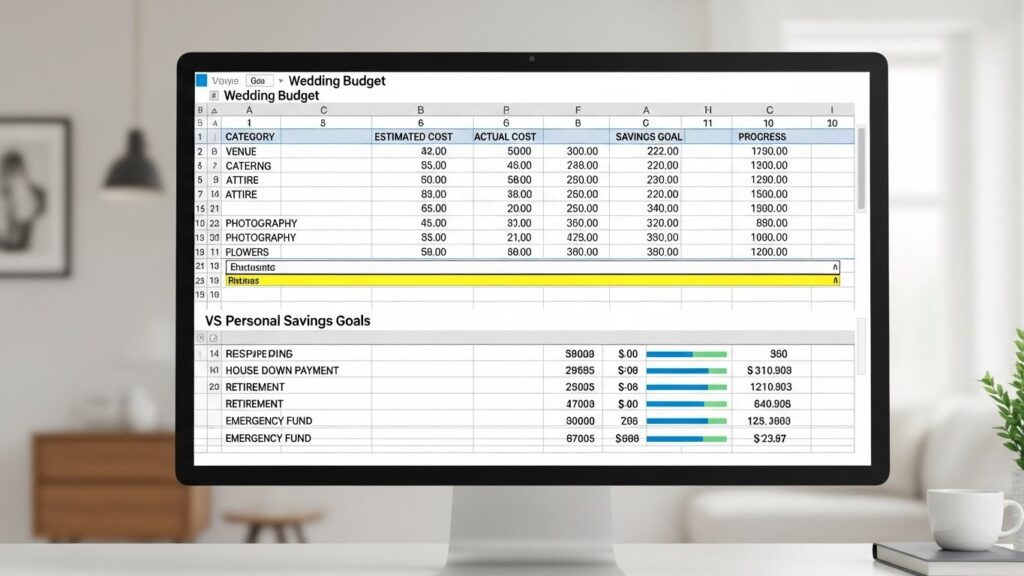Click the first small icon in Personal Savings table header
Screen dimensions: 1024x576
(200, 339)
